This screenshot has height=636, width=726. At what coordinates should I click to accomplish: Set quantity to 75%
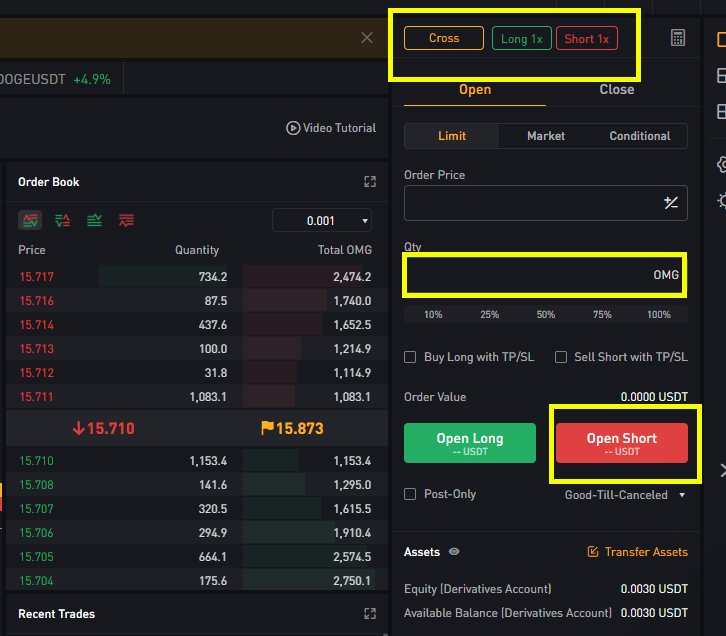pos(602,315)
